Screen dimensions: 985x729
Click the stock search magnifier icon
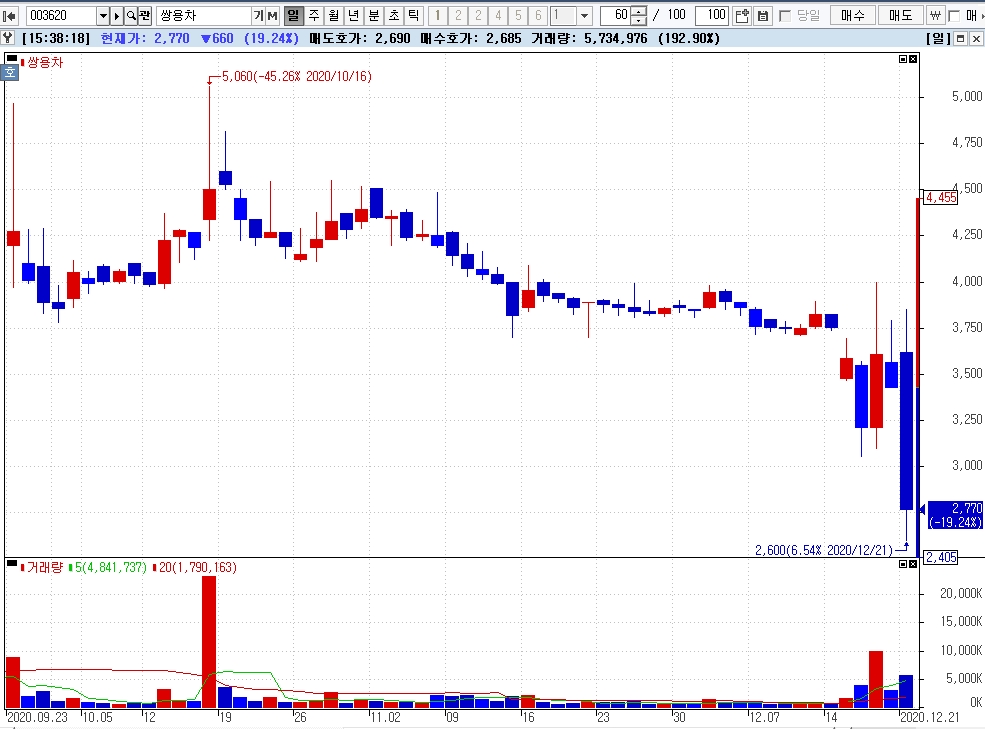tap(131, 15)
